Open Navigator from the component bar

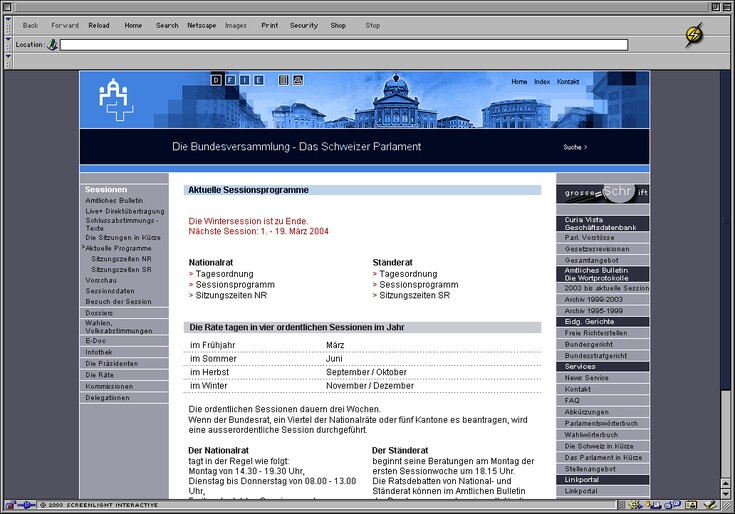(635, 505)
